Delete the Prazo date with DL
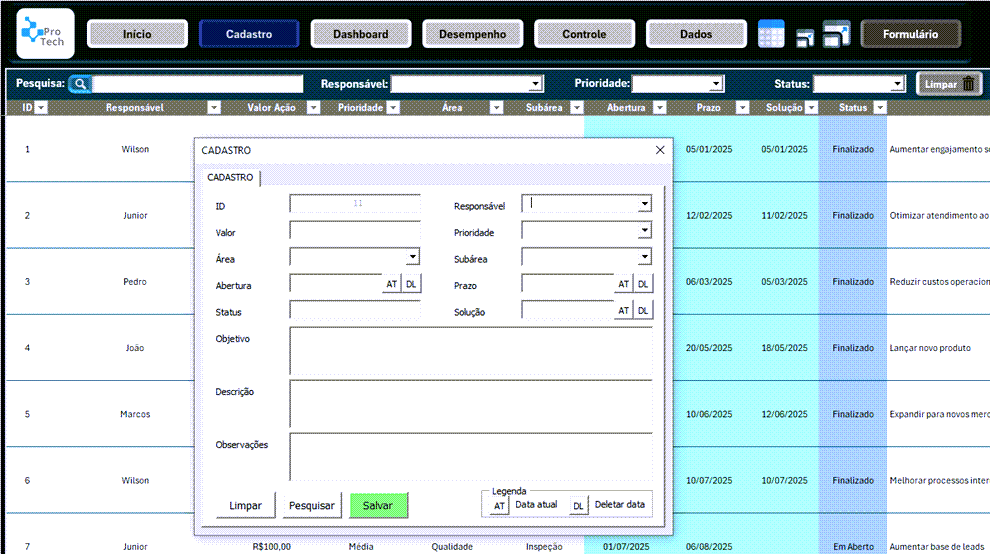The image size is (990, 554). 643,285
